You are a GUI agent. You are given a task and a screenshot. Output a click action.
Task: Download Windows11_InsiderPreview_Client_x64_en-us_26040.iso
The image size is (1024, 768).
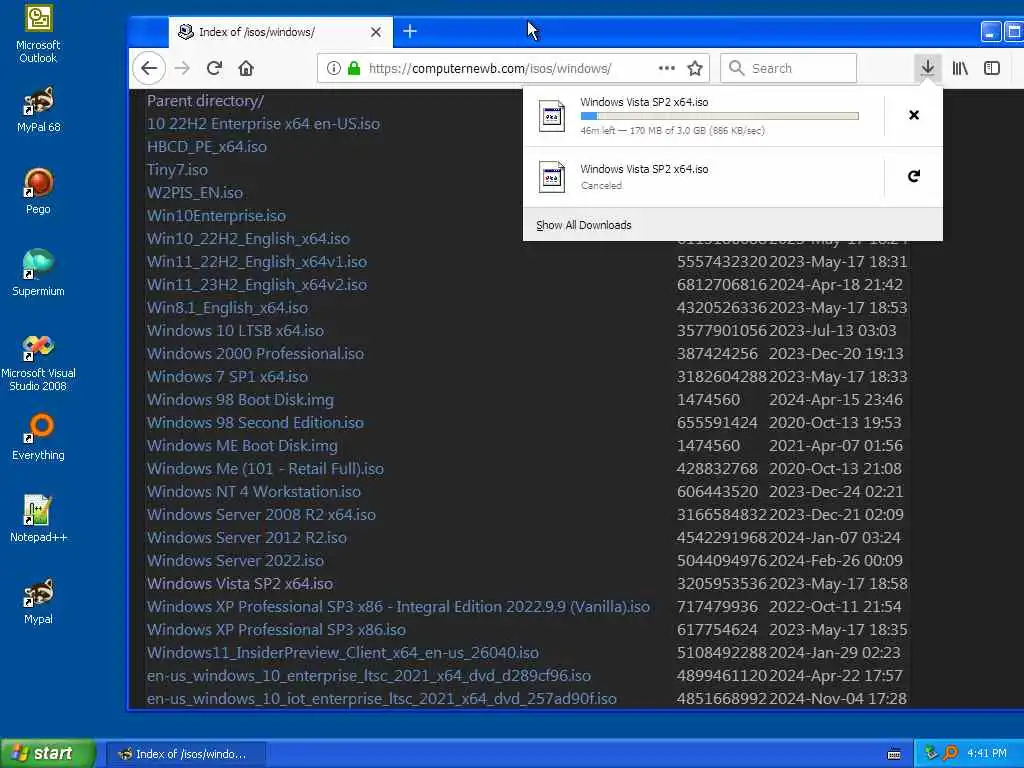[343, 652]
